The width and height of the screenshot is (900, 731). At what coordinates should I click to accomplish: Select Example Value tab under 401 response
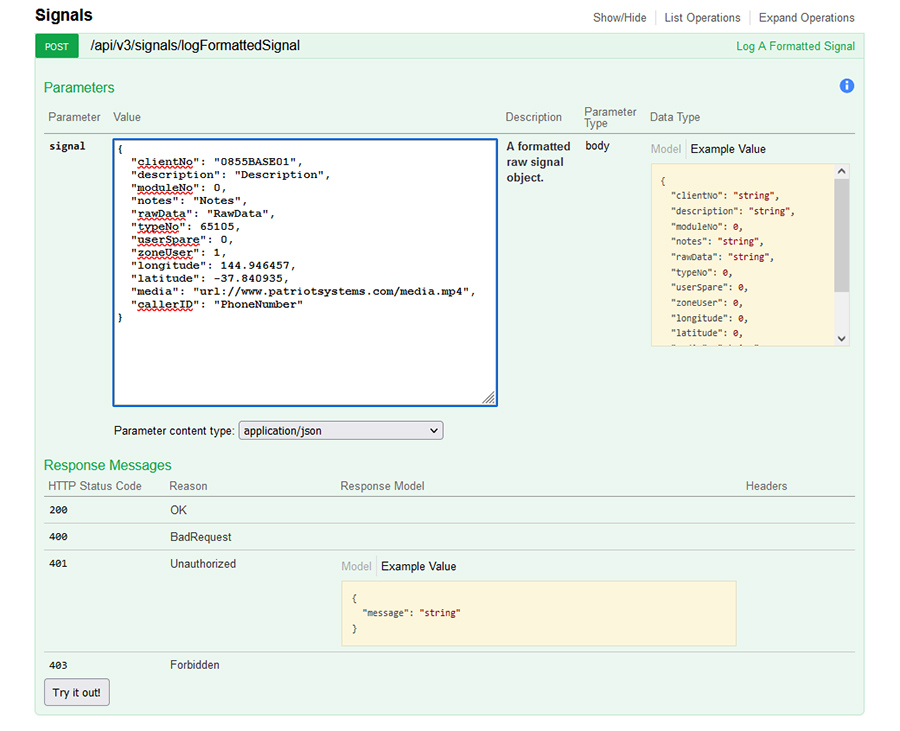coord(418,566)
